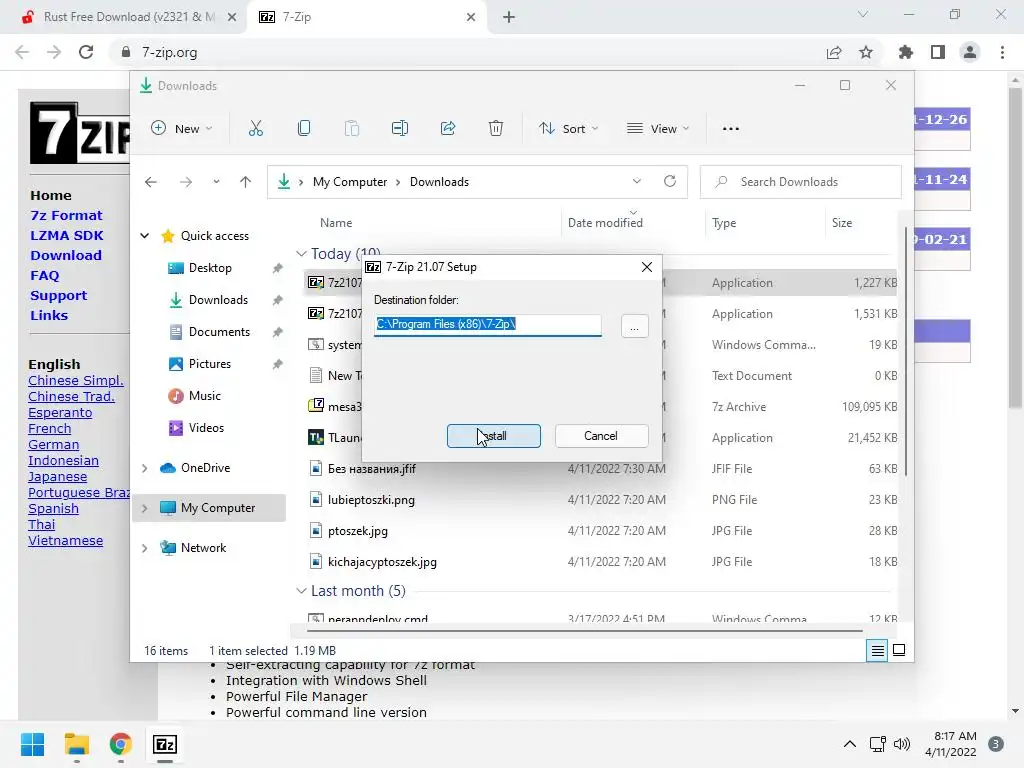Sort by the Name column header

point(336,223)
